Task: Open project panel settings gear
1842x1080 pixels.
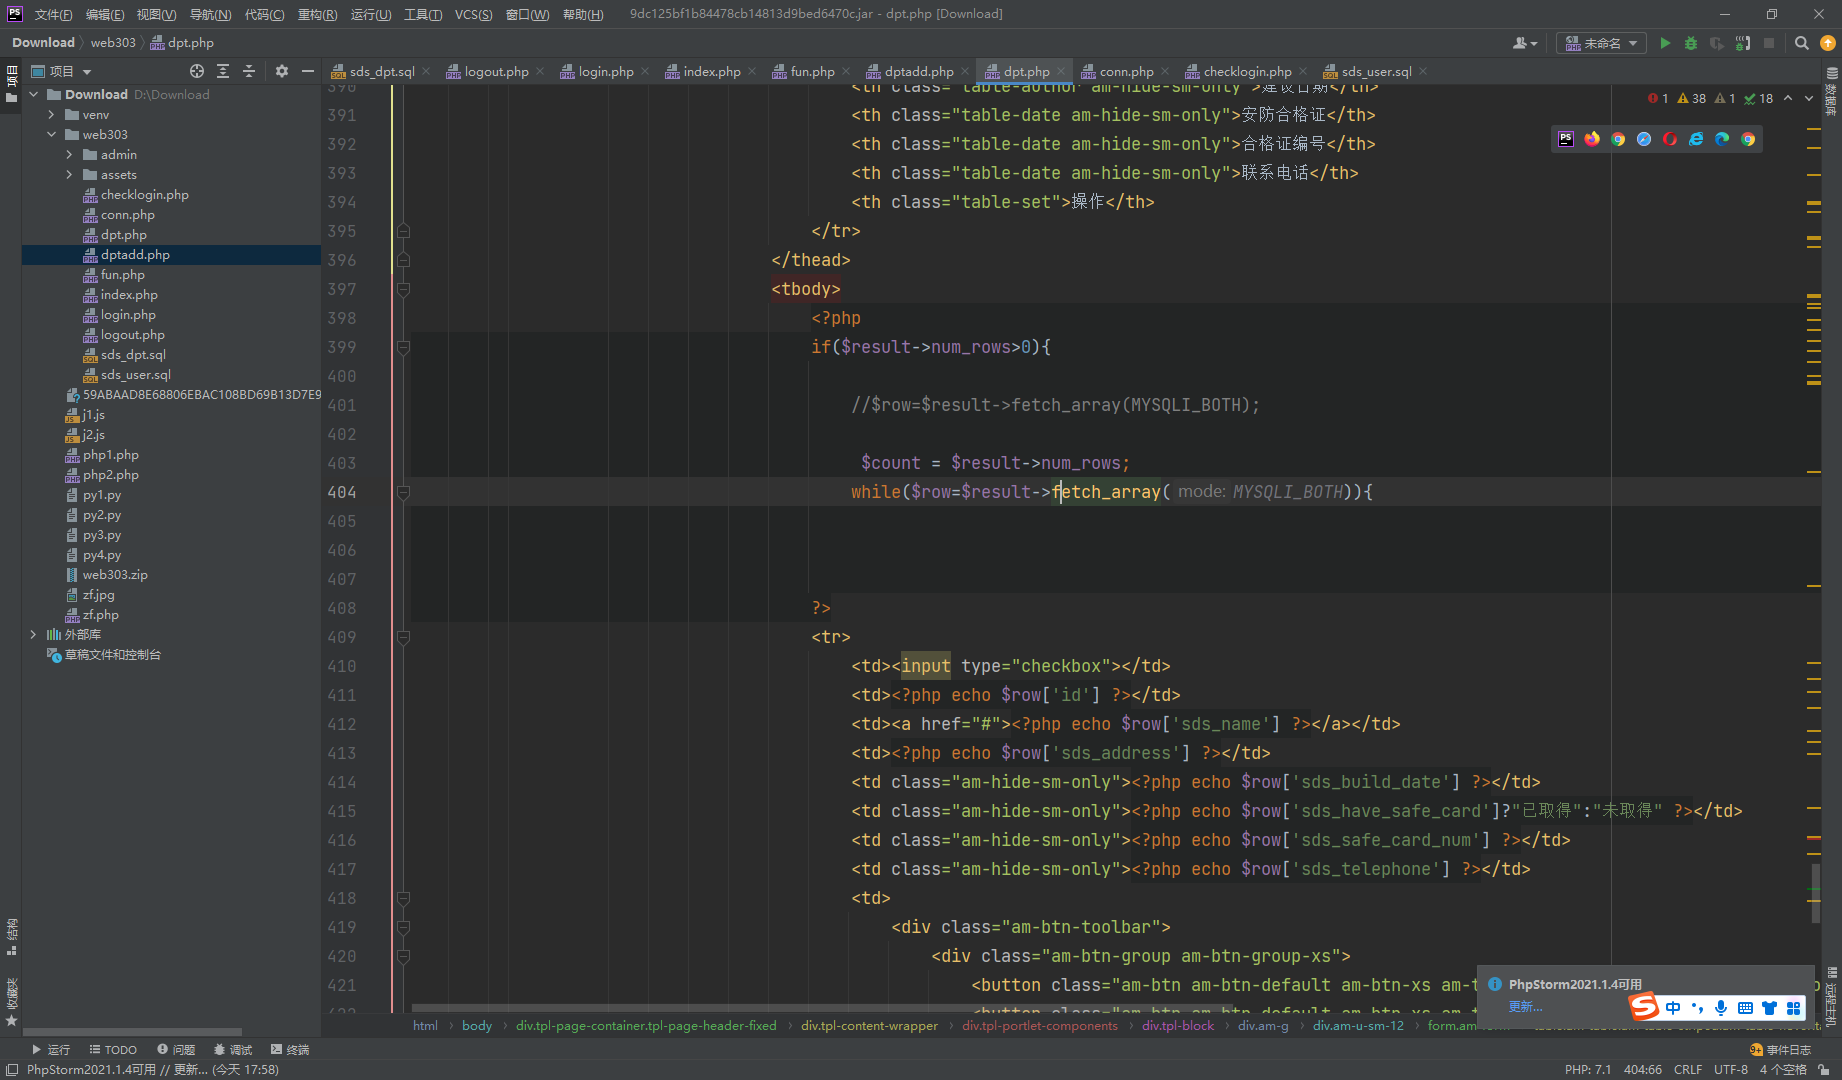Action: (x=282, y=71)
